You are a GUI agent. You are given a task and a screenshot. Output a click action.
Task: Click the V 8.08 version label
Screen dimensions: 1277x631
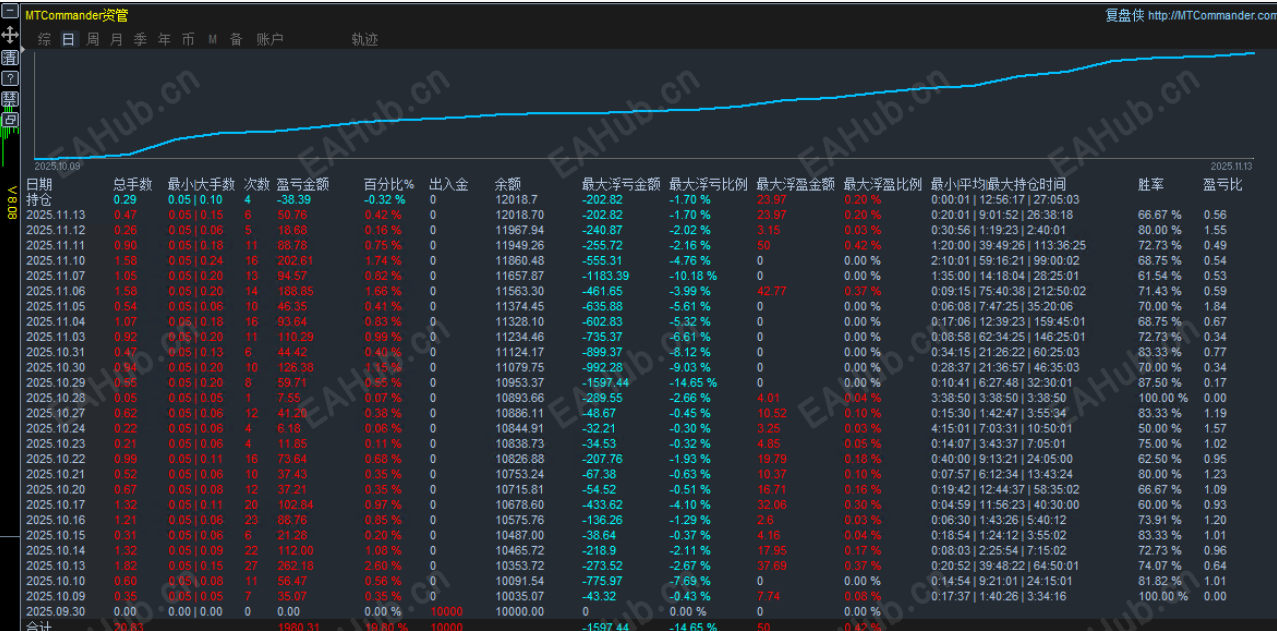pyautogui.click(x=11, y=203)
